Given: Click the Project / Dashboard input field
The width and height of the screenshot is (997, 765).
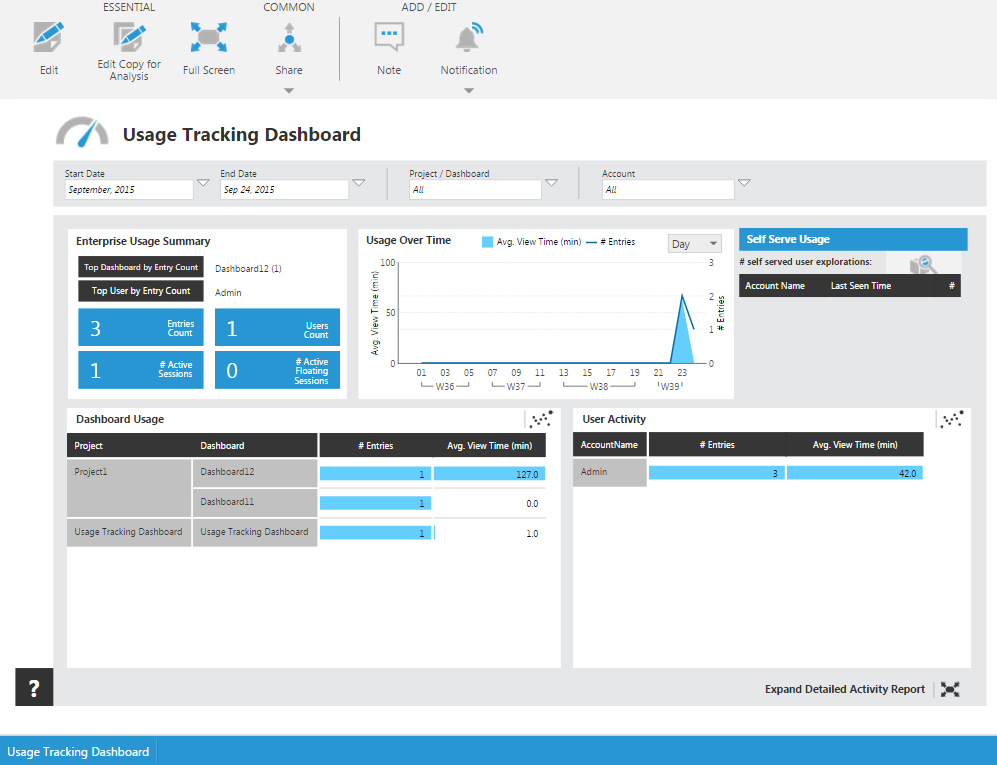Looking at the screenshot, I should pyautogui.click(x=475, y=190).
